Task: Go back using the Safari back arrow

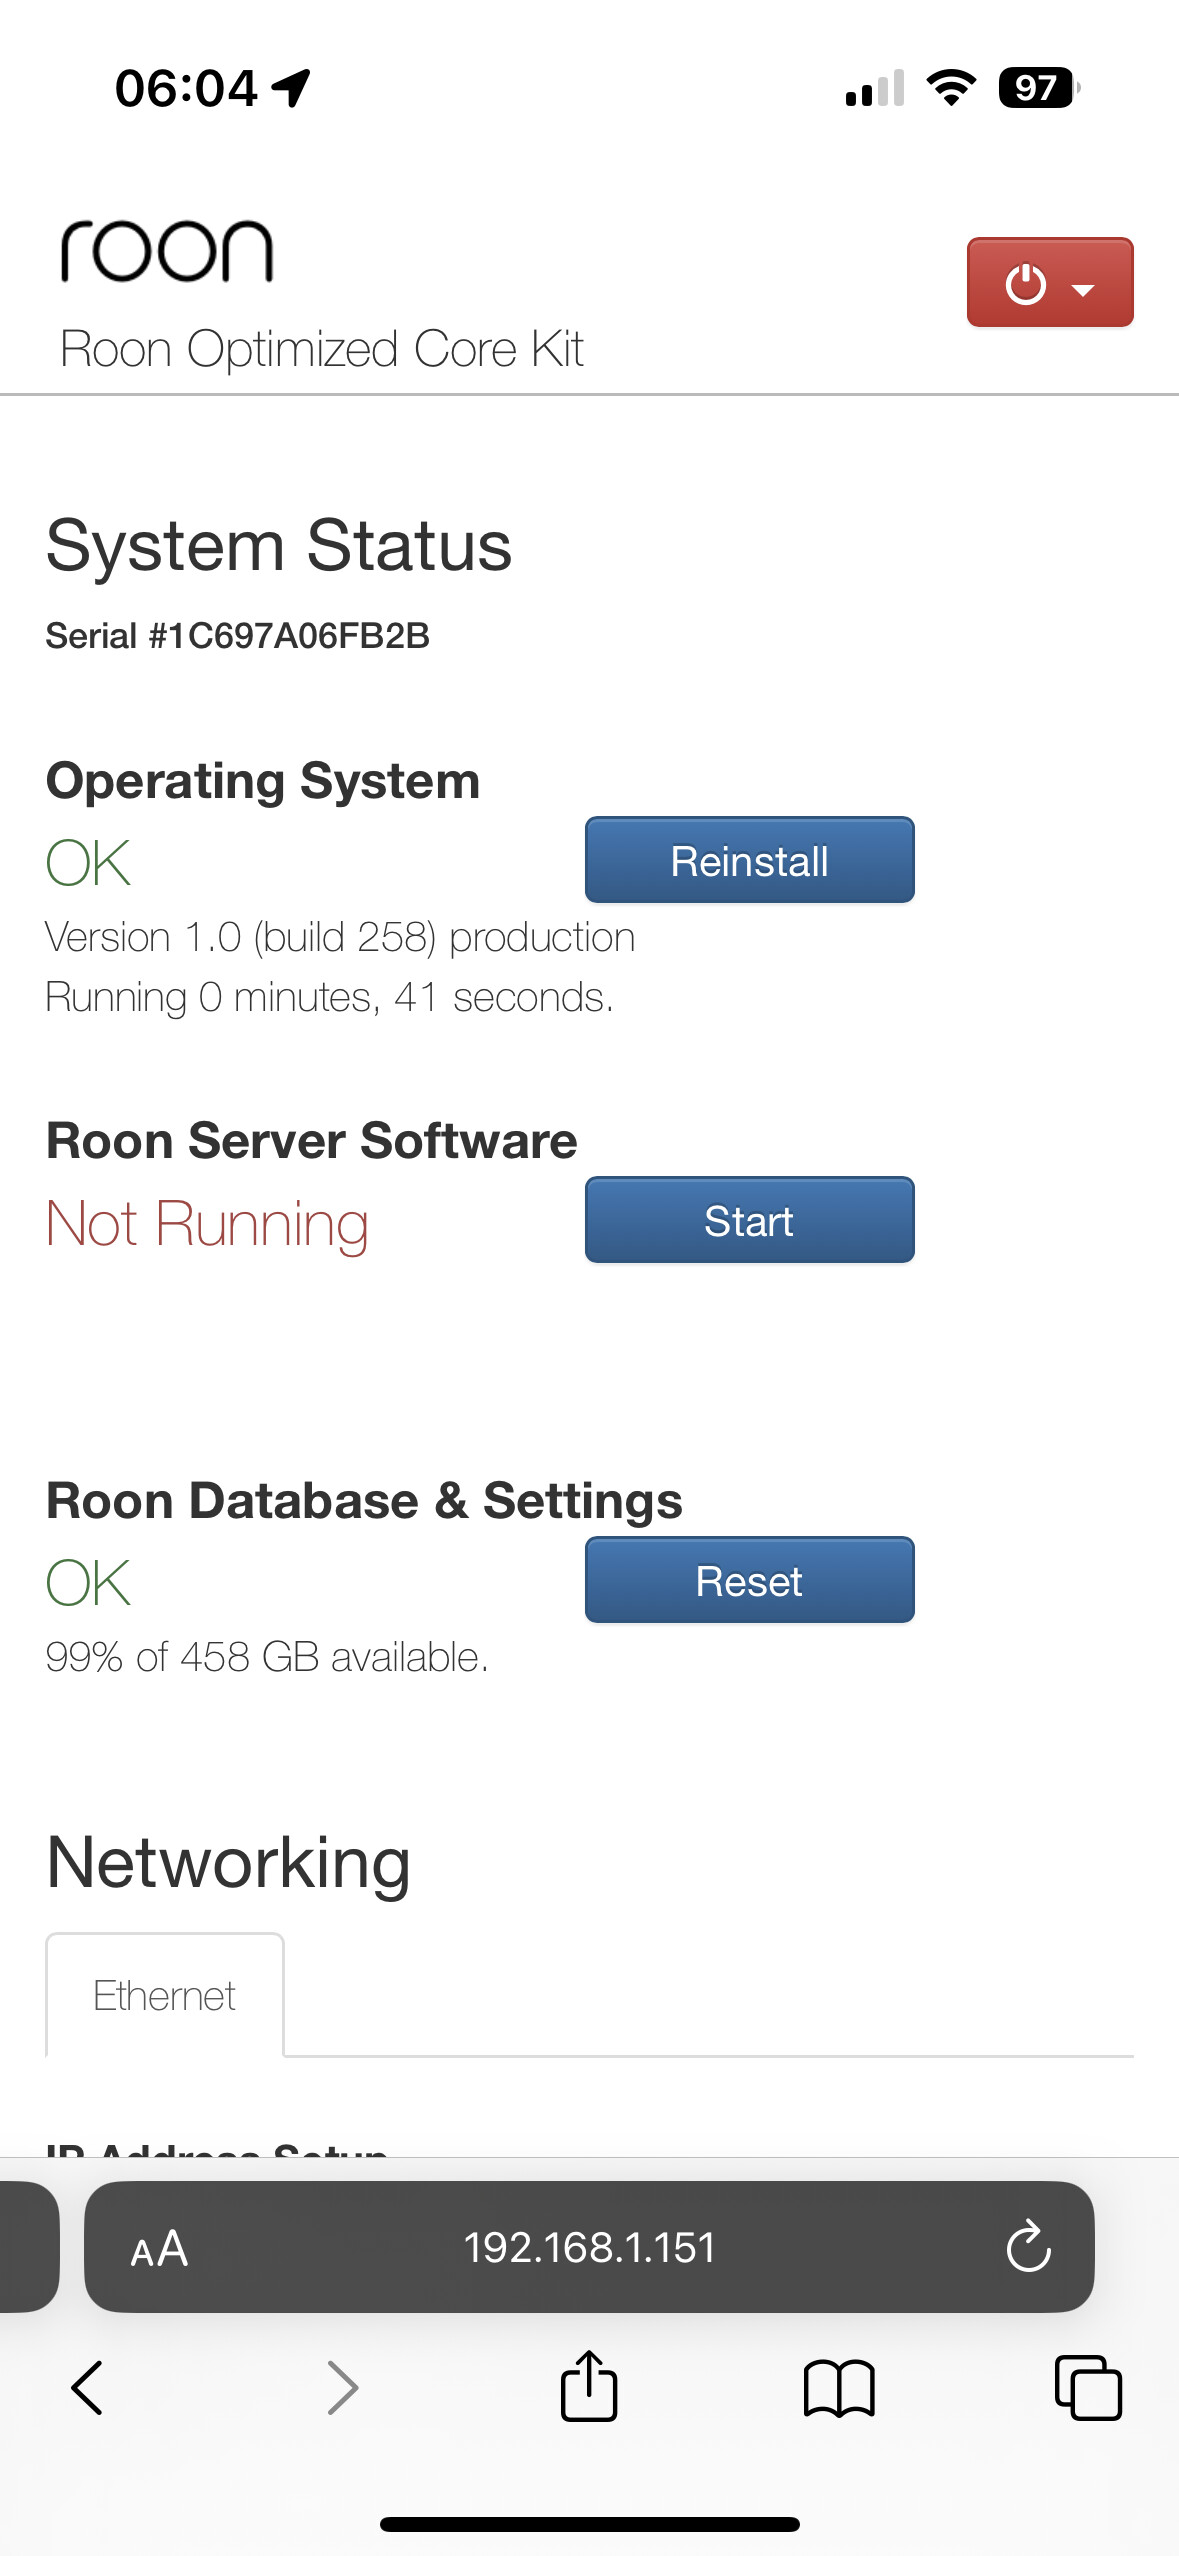Action: (x=88, y=2388)
